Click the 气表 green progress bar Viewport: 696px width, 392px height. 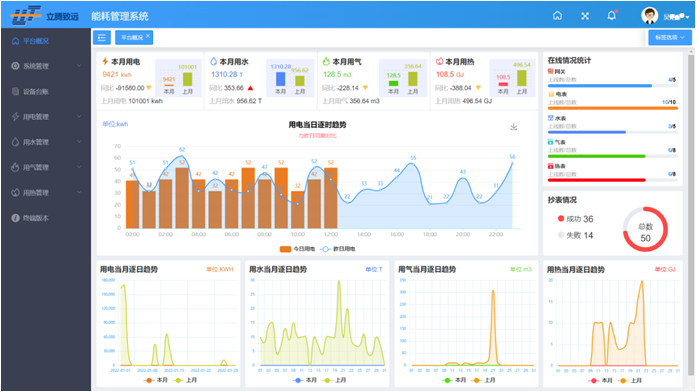612,156
